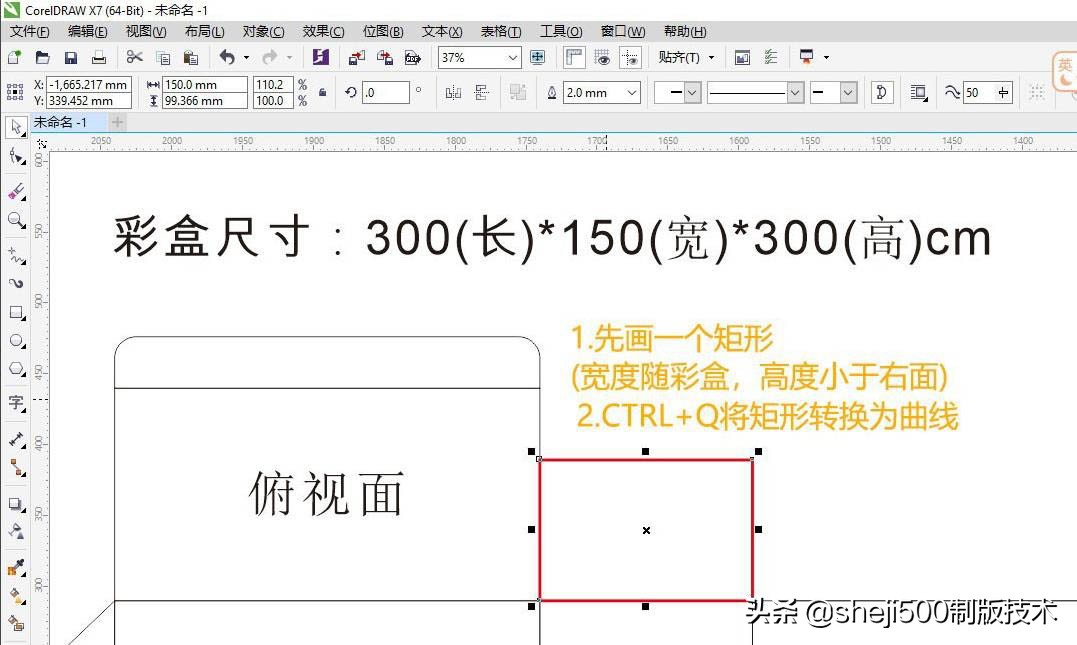The height and width of the screenshot is (645, 1077).
Task: Open the start arrowhead dropdown
Action: 692,93
